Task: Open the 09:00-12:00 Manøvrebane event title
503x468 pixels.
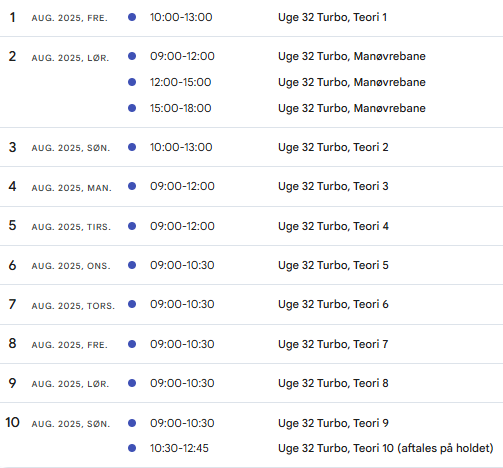Action: point(352,56)
